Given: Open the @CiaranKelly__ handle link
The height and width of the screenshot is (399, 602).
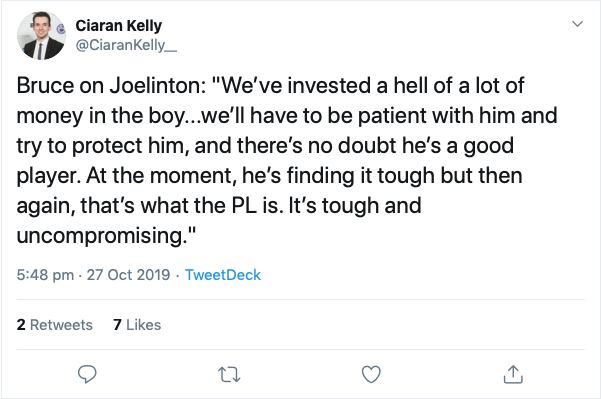Looking at the screenshot, I should coord(126,45).
